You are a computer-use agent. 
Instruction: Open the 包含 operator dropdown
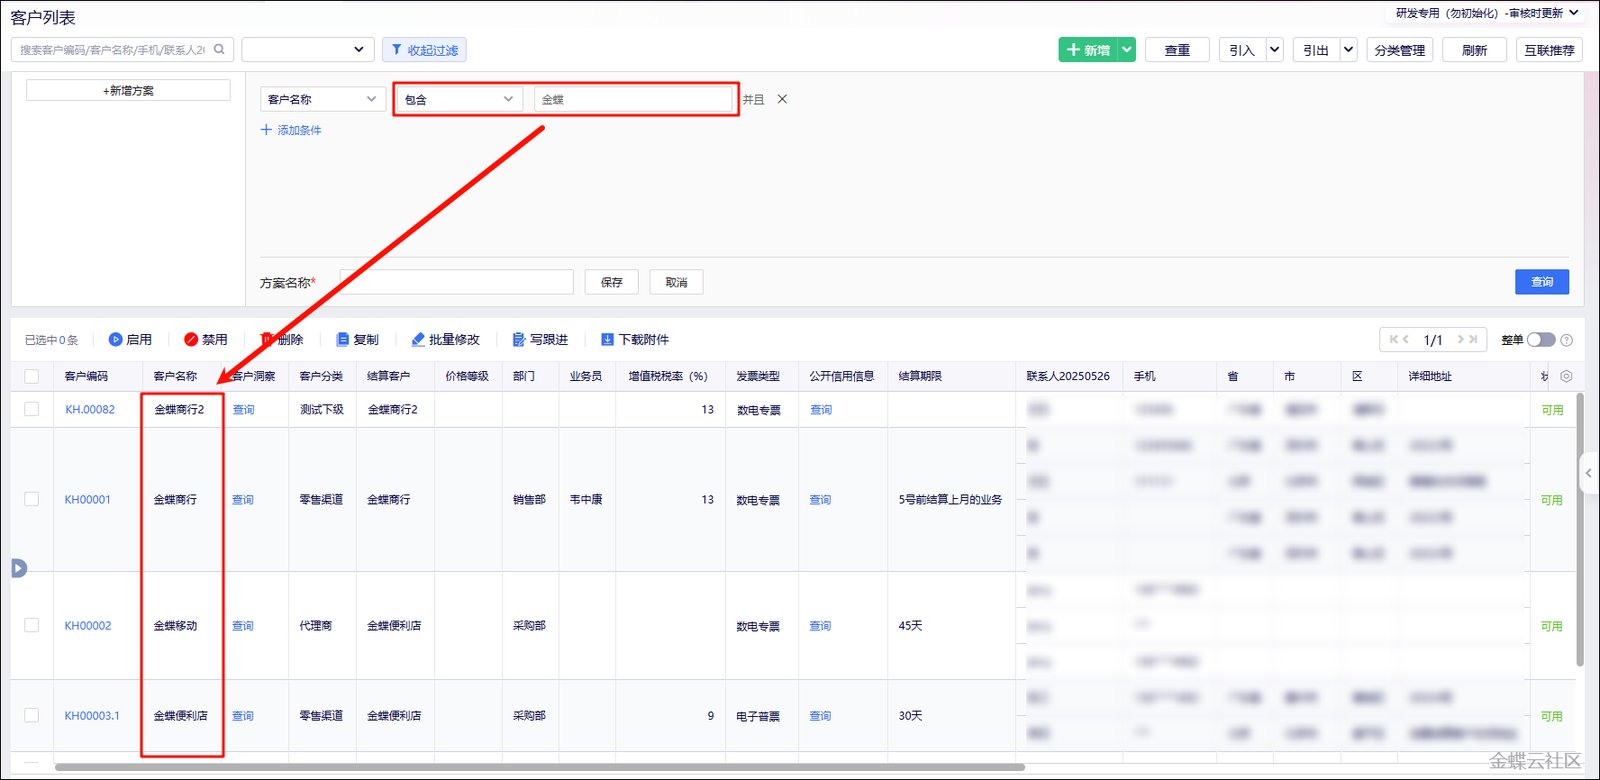(459, 99)
